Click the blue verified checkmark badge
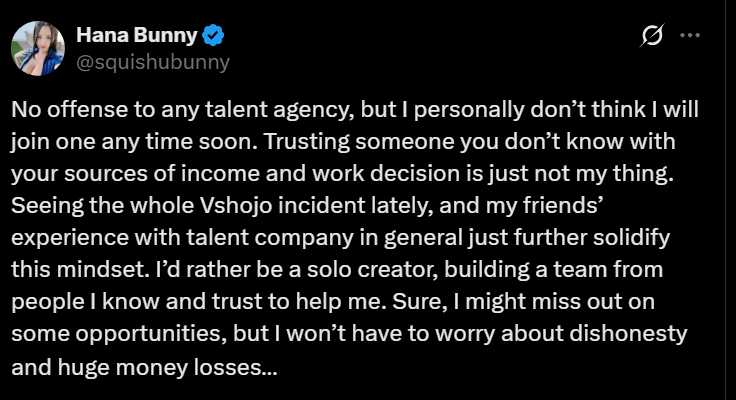This screenshot has height=400, width=736. 213,36
